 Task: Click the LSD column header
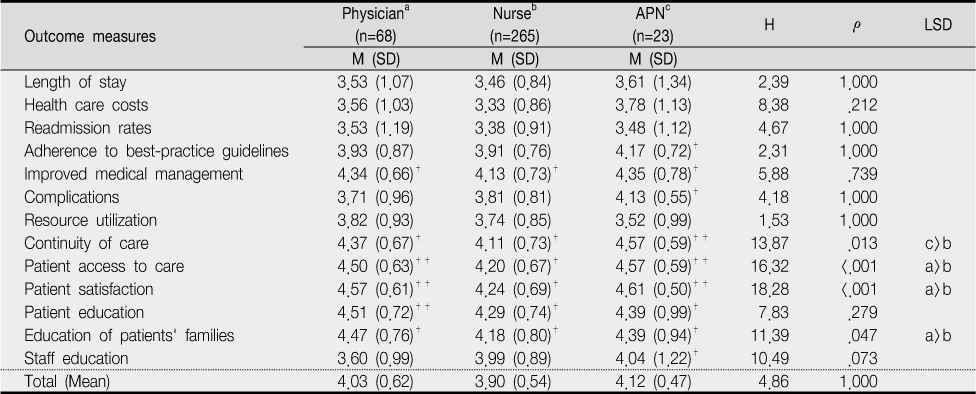pos(938,26)
